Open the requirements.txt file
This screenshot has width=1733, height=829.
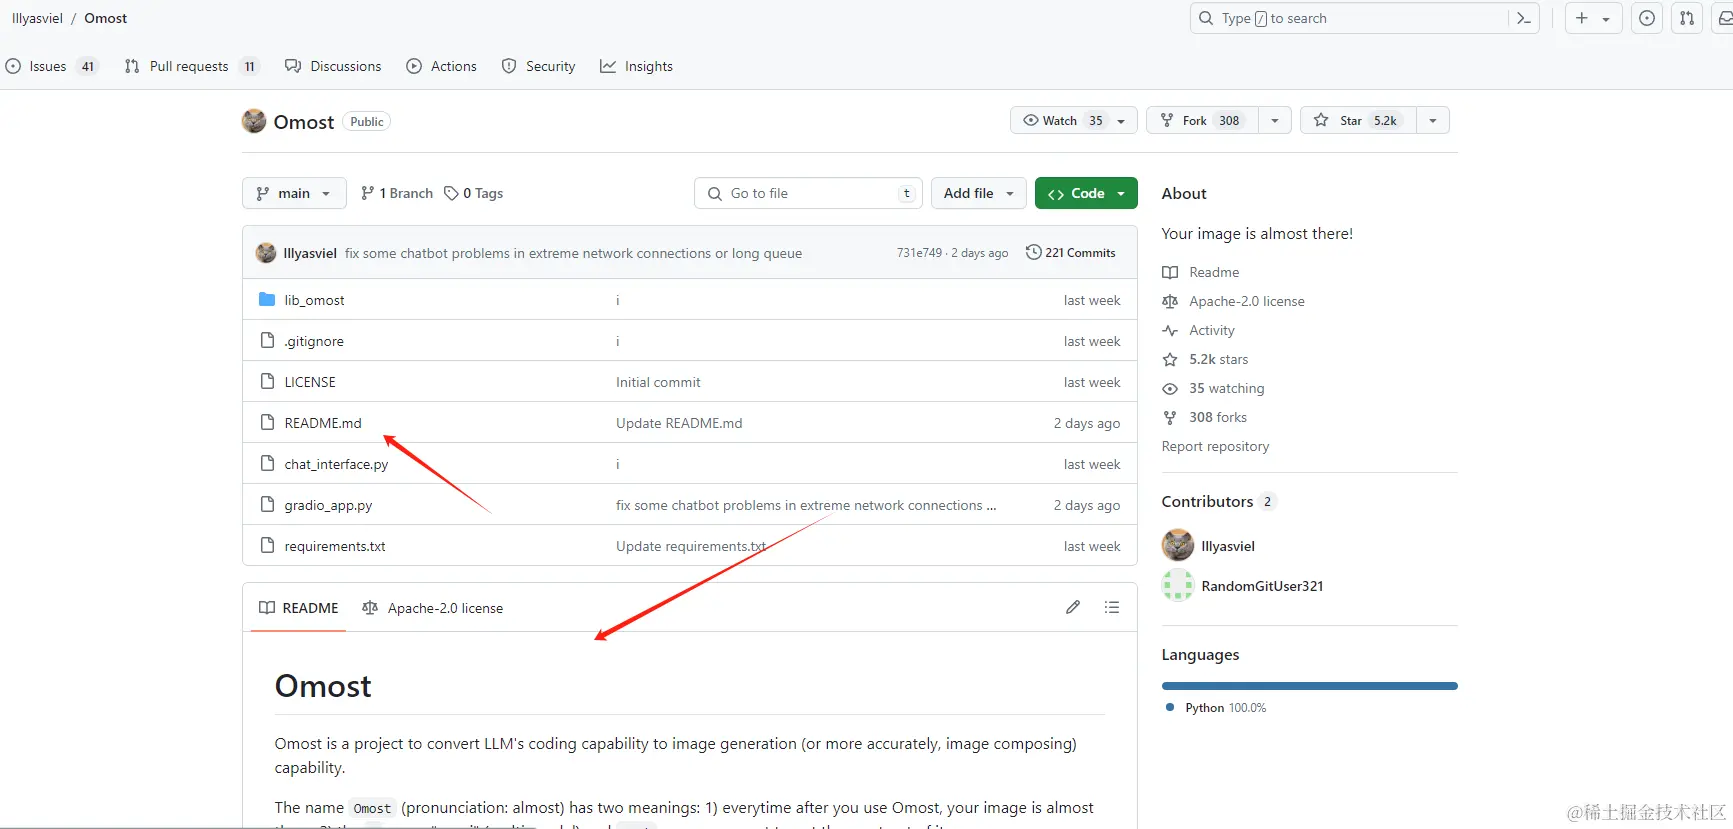click(x=335, y=546)
